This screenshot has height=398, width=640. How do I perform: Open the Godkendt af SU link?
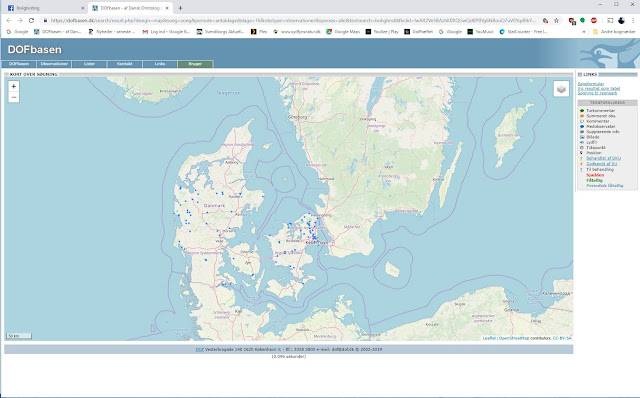(x=602, y=164)
